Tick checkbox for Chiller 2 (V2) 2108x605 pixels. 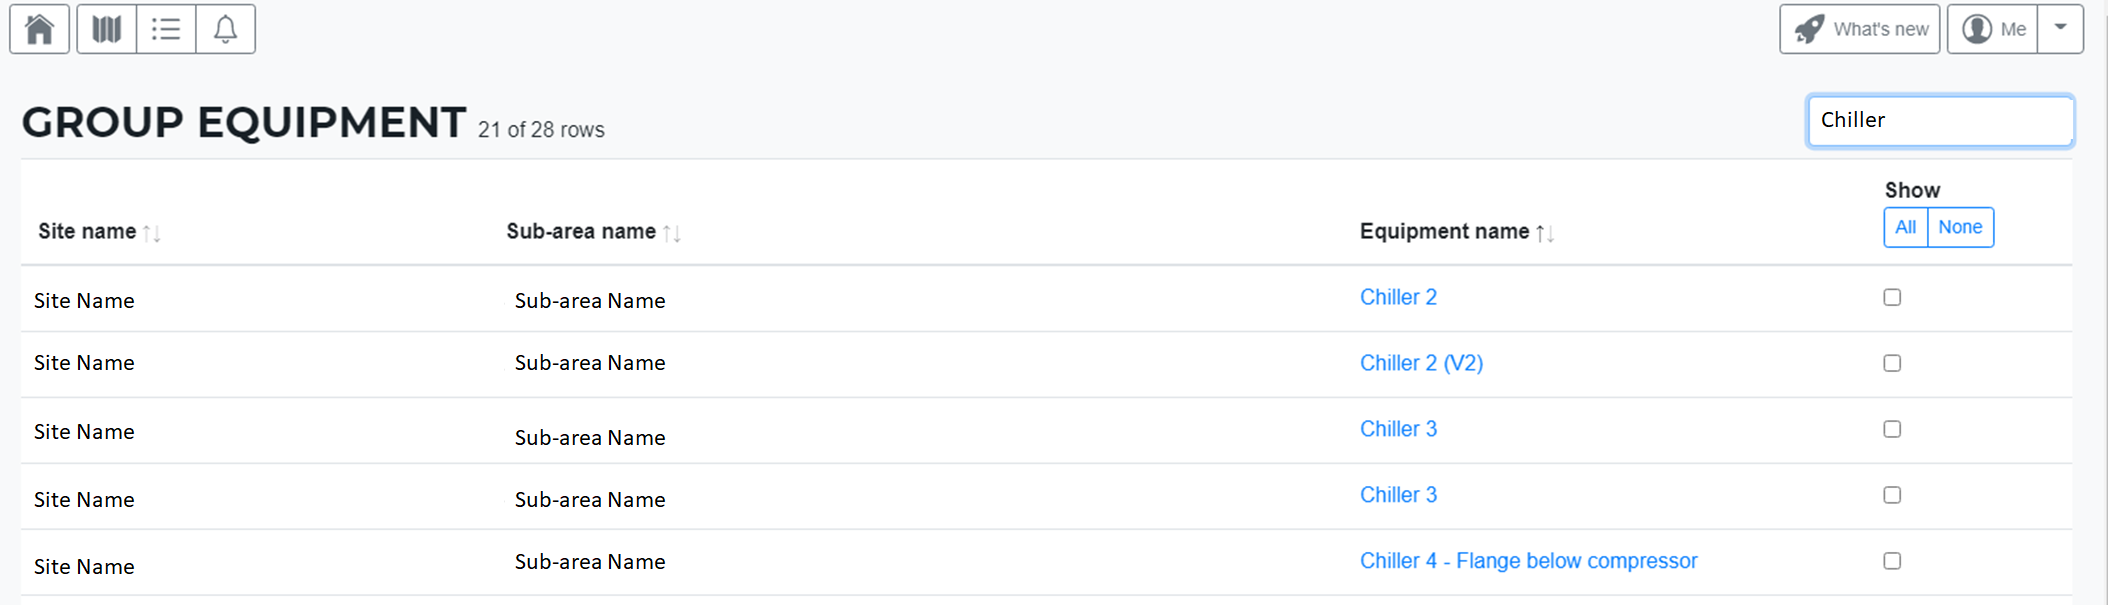[x=1892, y=363]
